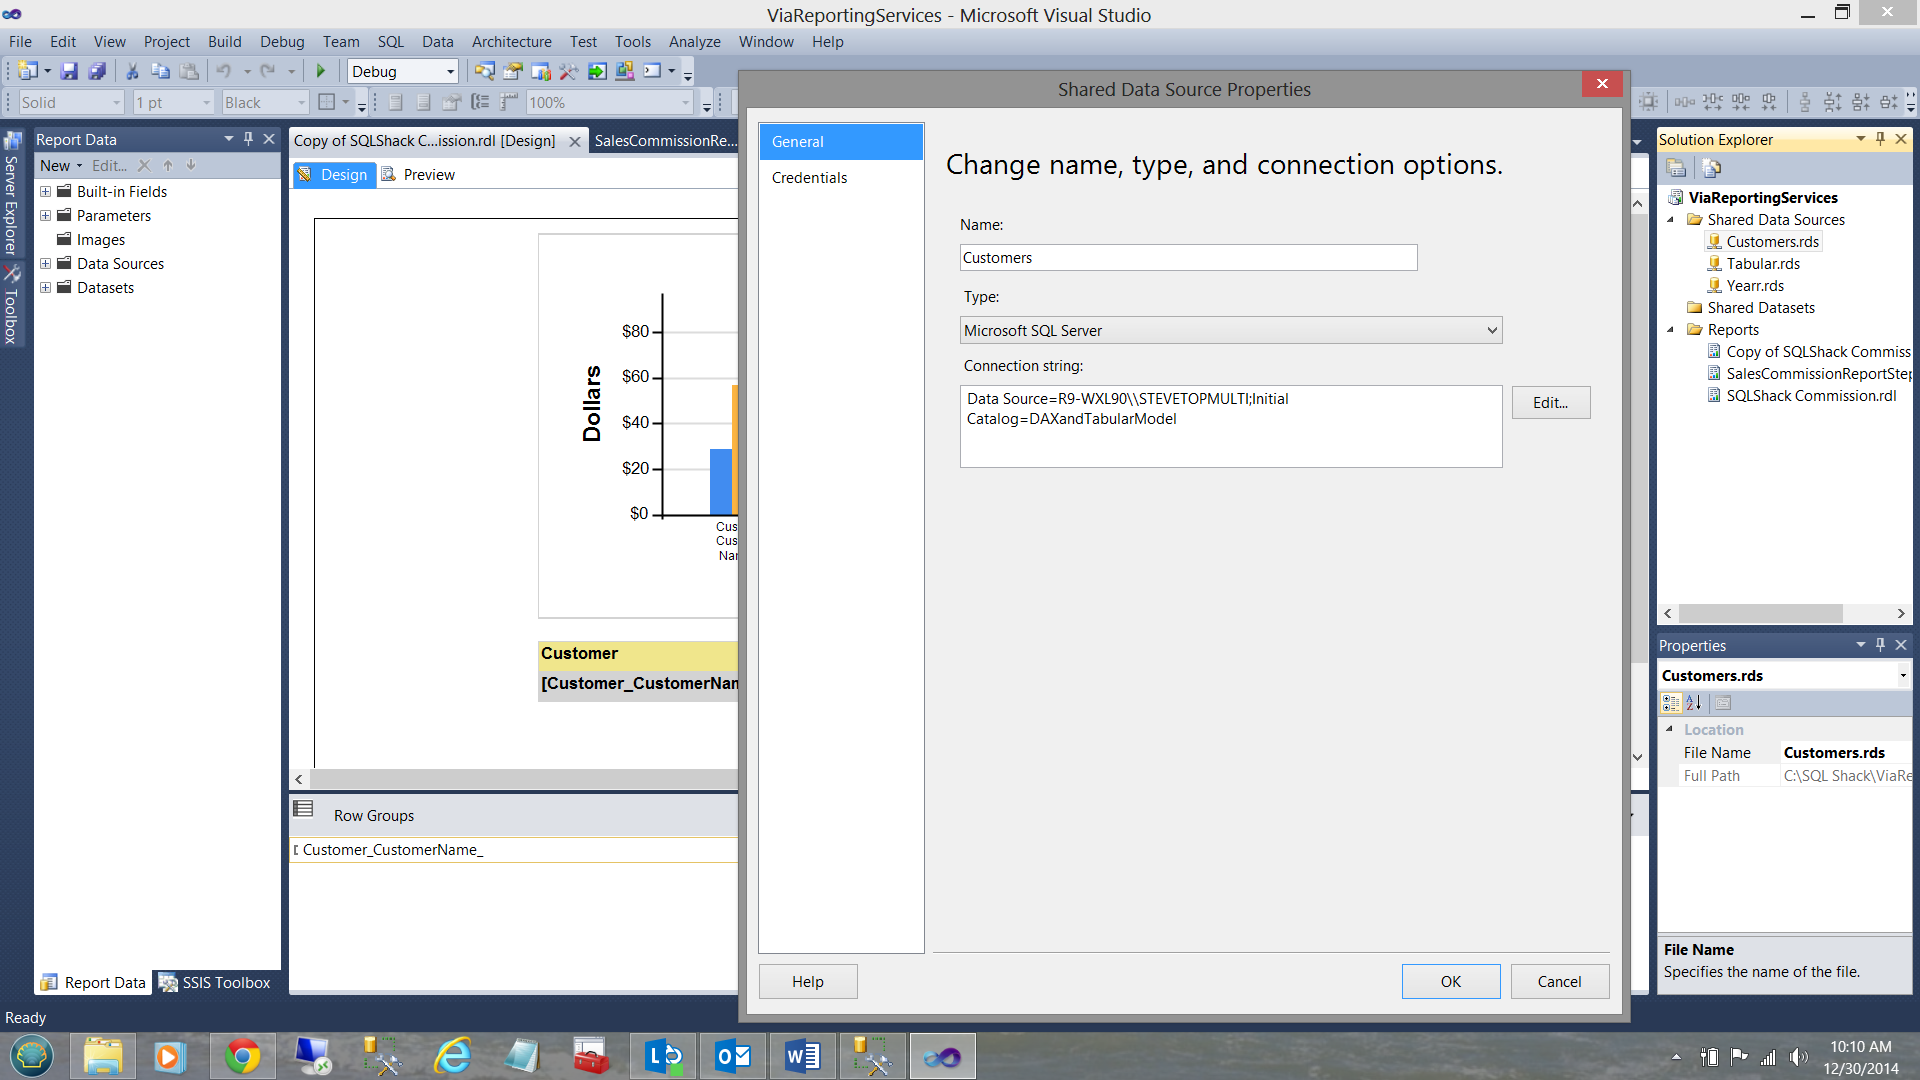Click the Save All toolbar icon
Screen dimensions: 1920x1080
point(97,71)
